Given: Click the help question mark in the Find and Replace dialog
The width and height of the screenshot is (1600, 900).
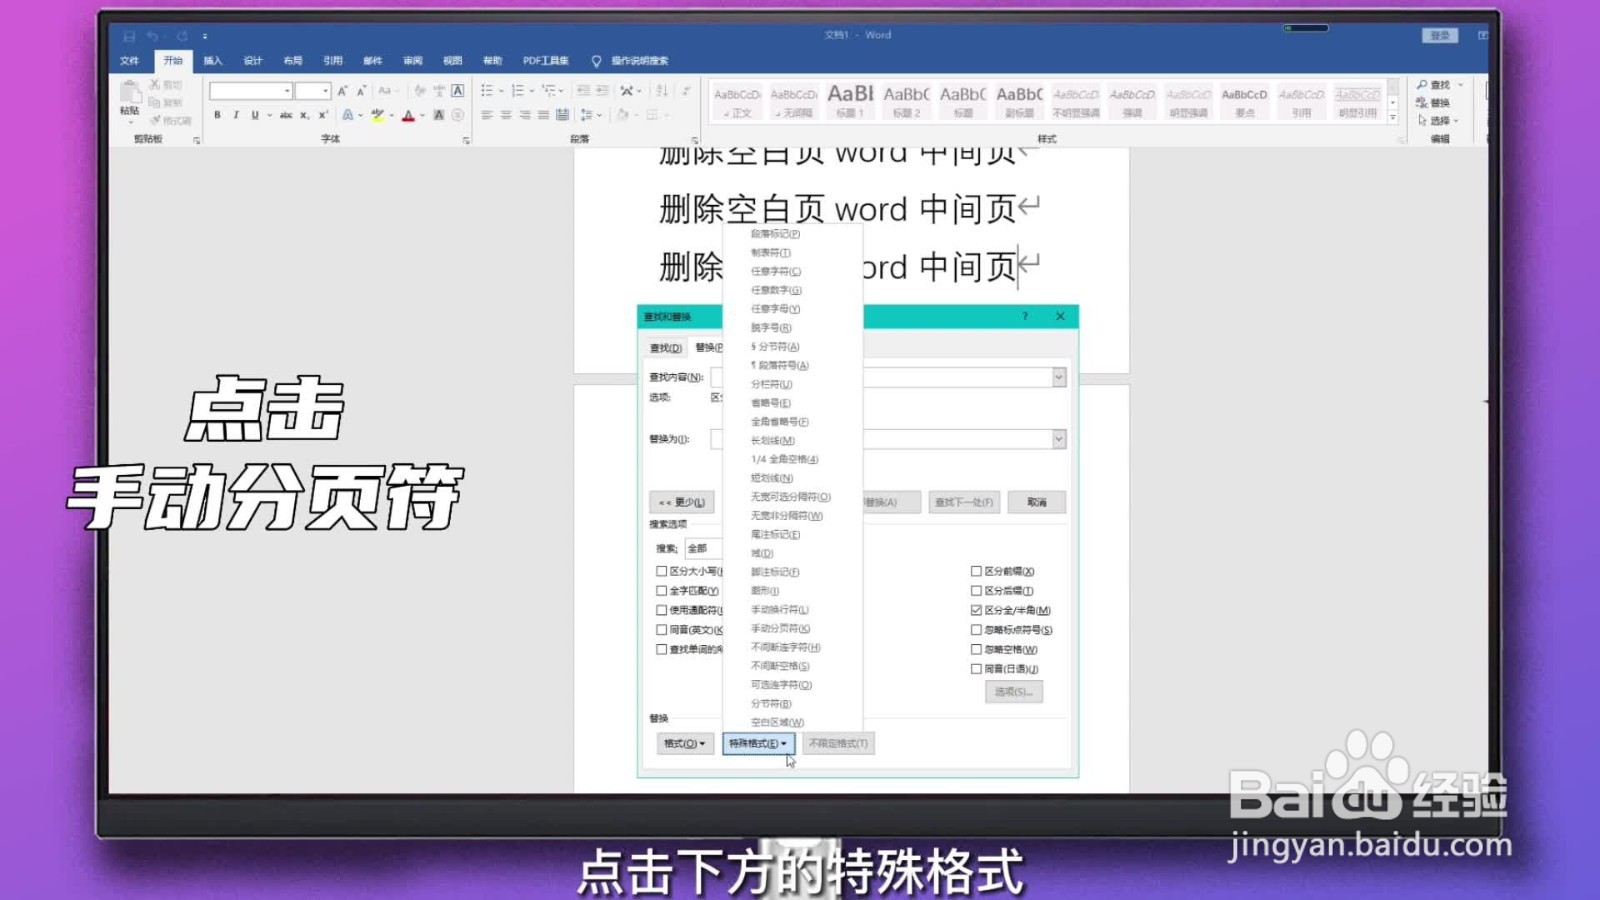Looking at the screenshot, I should click(x=1024, y=316).
